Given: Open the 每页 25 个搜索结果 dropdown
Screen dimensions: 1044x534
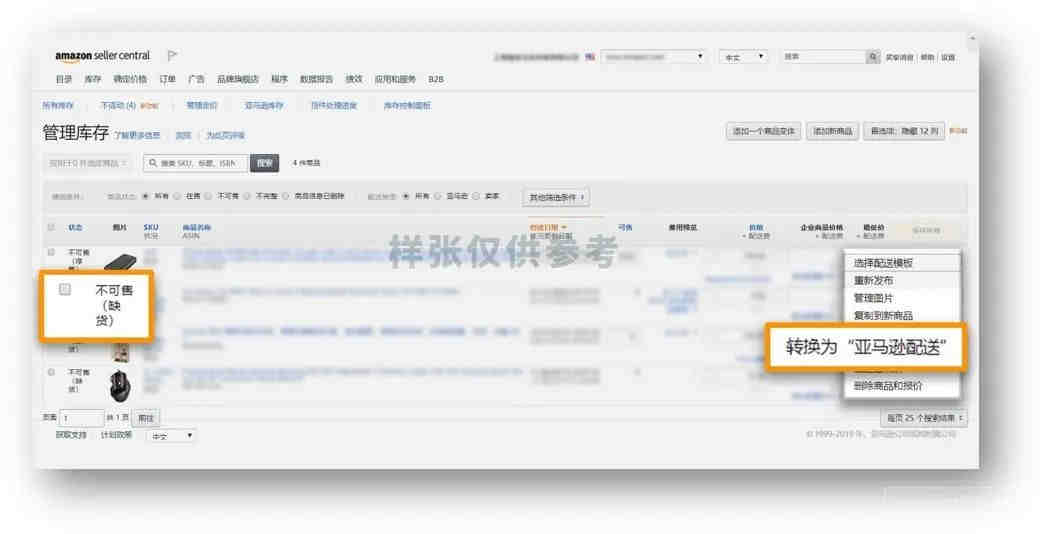Looking at the screenshot, I should [x=923, y=418].
